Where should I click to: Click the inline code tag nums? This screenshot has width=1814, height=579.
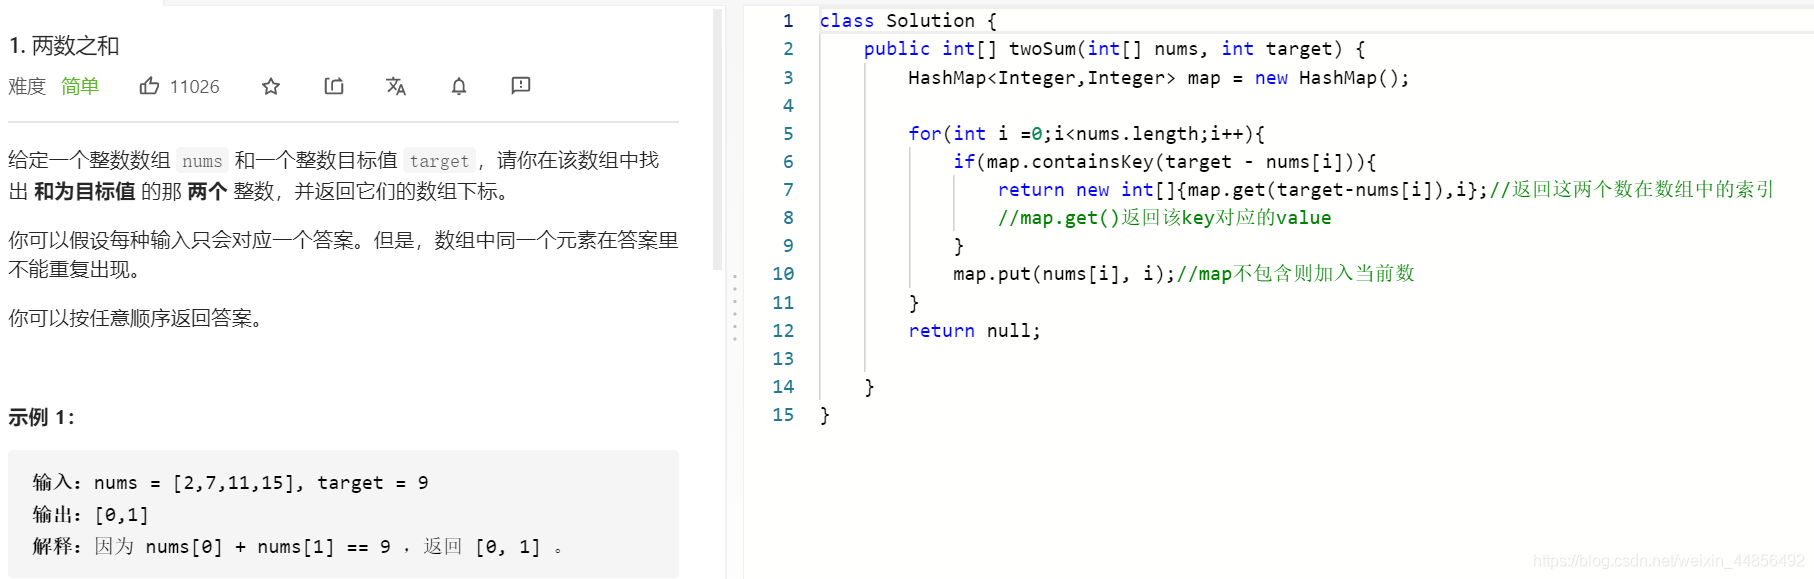coord(202,161)
